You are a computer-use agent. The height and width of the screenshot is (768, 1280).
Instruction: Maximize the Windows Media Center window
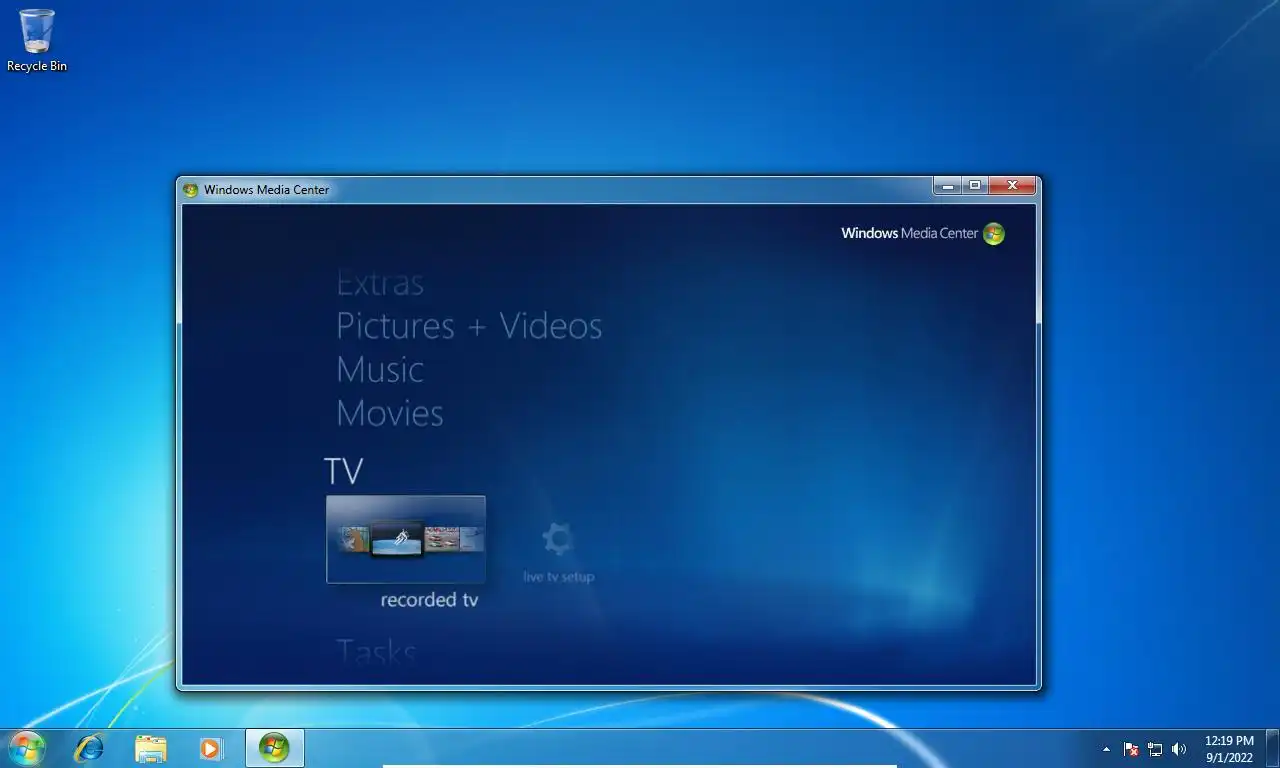[974, 186]
